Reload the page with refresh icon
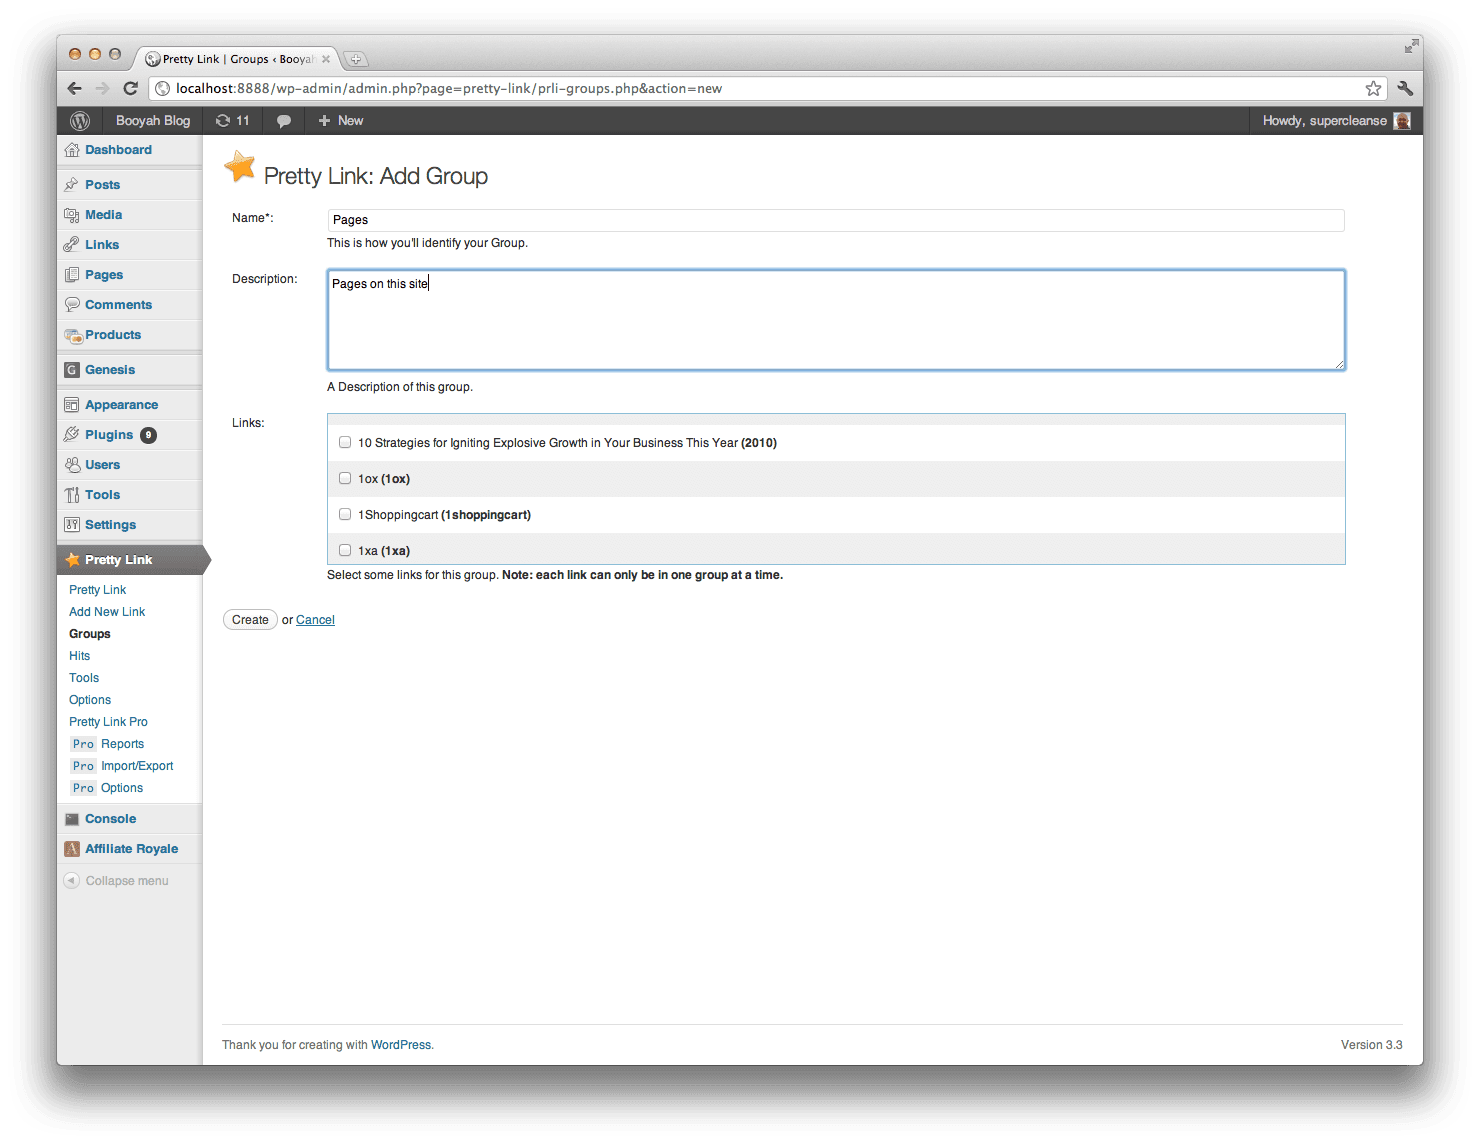Image resolution: width=1480 pixels, height=1144 pixels. (x=130, y=88)
